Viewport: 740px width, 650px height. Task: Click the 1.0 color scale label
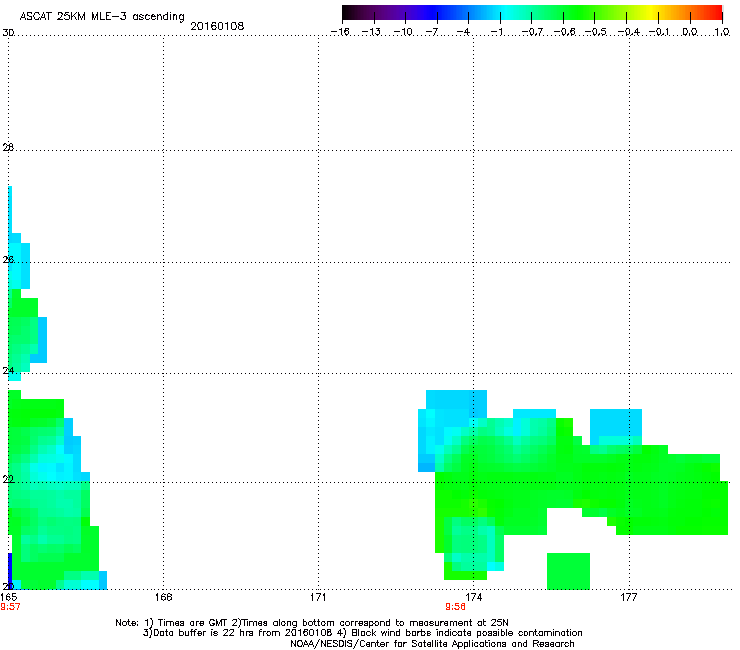pyautogui.click(x=722, y=32)
